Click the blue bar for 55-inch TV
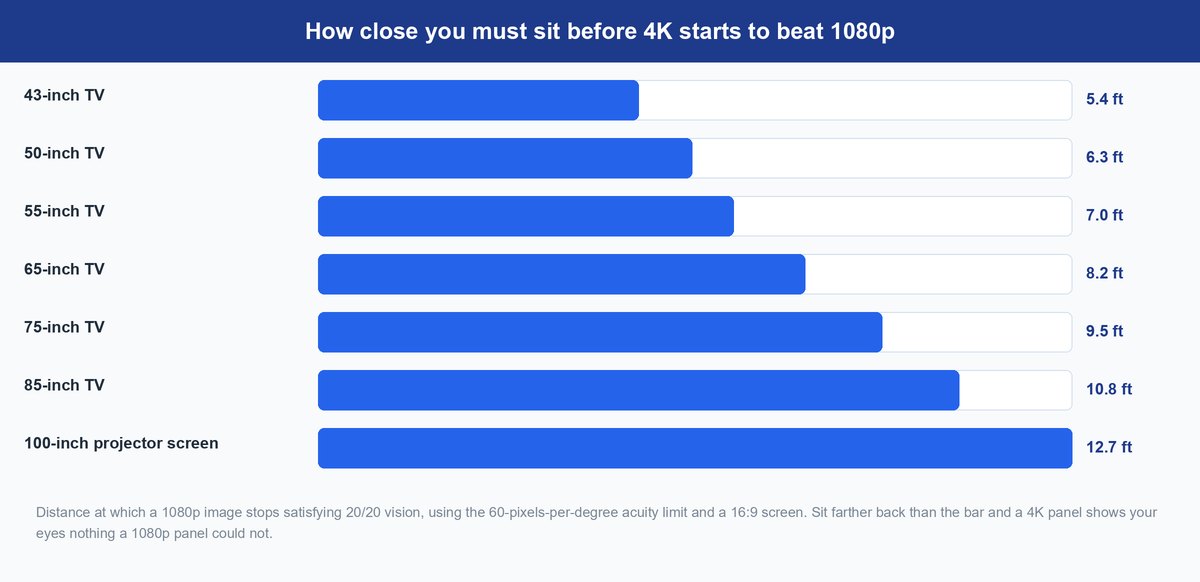Image resolution: width=1200 pixels, height=582 pixels. click(526, 216)
